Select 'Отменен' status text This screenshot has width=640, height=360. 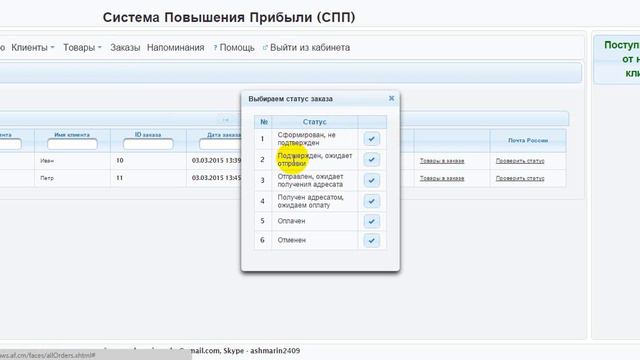point(292,240)
